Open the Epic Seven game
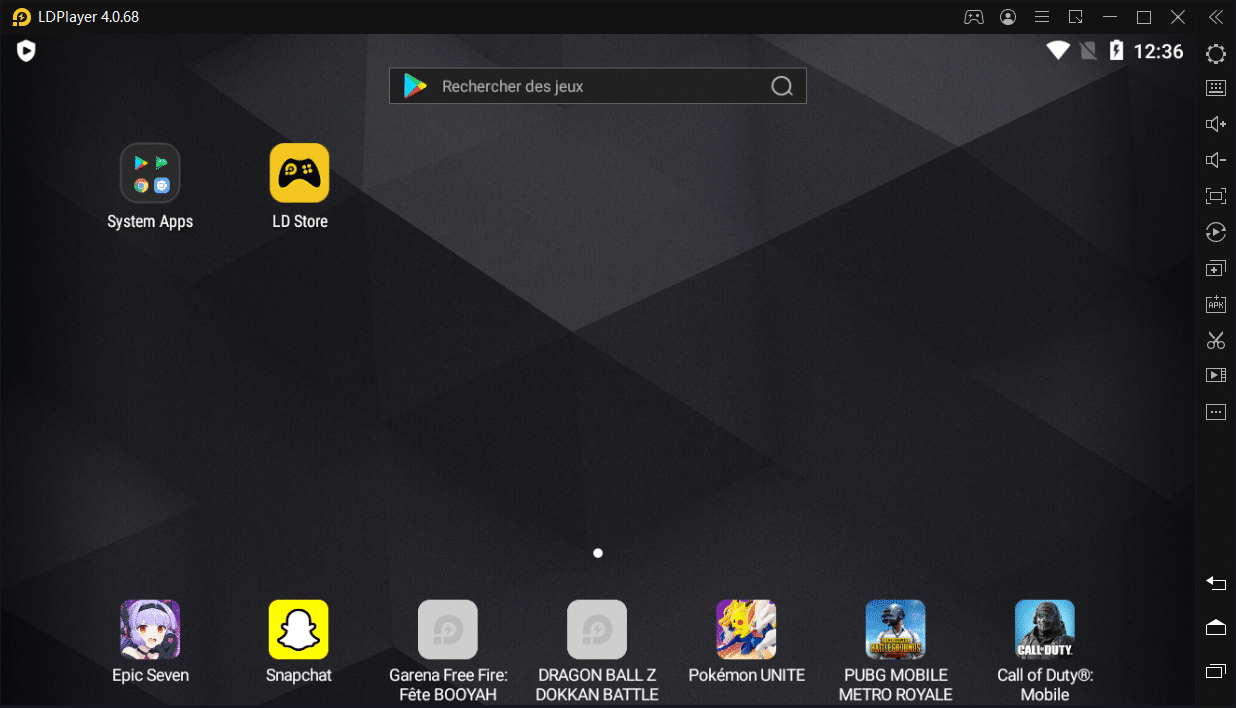1236x708 pixels. click(x=150, y=629)
